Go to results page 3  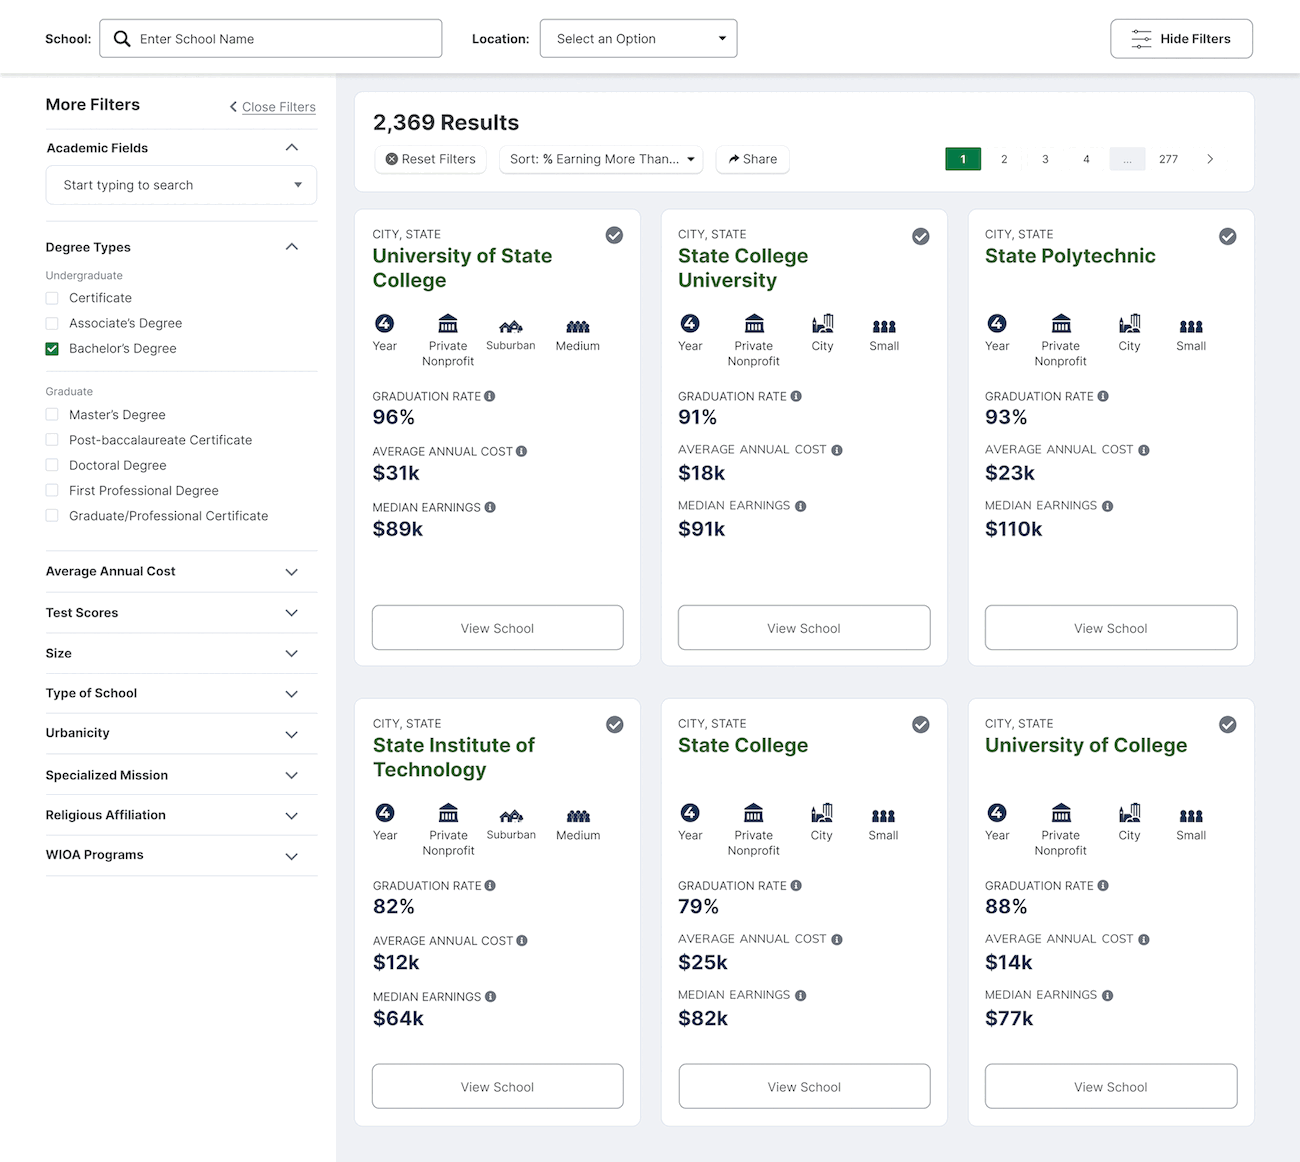pos(1045,159)
